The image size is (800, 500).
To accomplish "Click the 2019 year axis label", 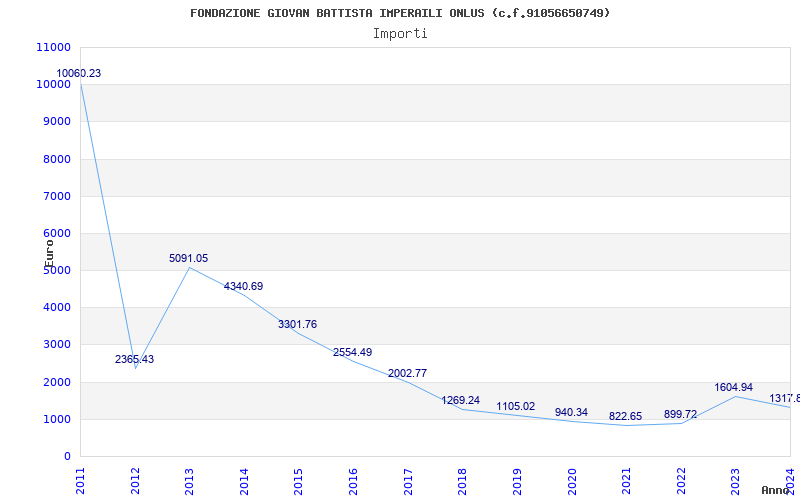I will click(x=517, y=482).
